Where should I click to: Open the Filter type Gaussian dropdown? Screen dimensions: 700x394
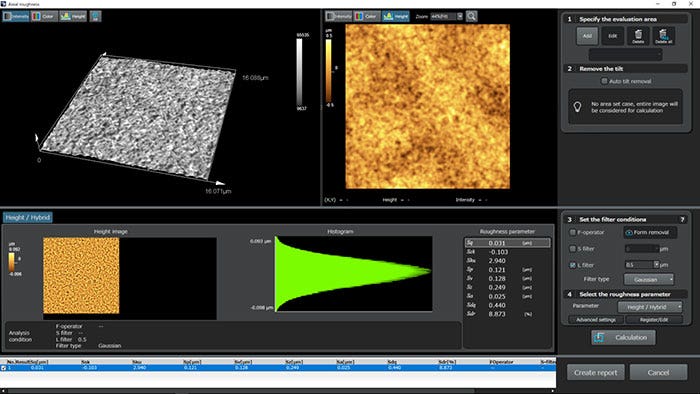(x=649, y=280)
